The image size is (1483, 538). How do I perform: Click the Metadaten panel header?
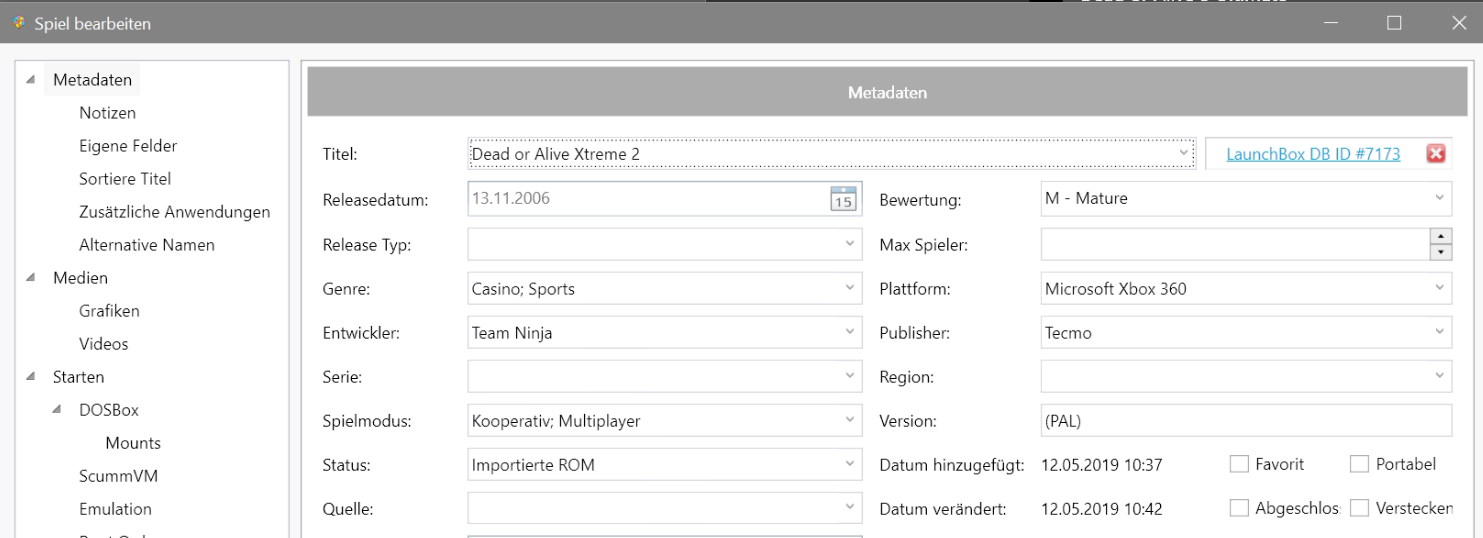coord(887,93)
